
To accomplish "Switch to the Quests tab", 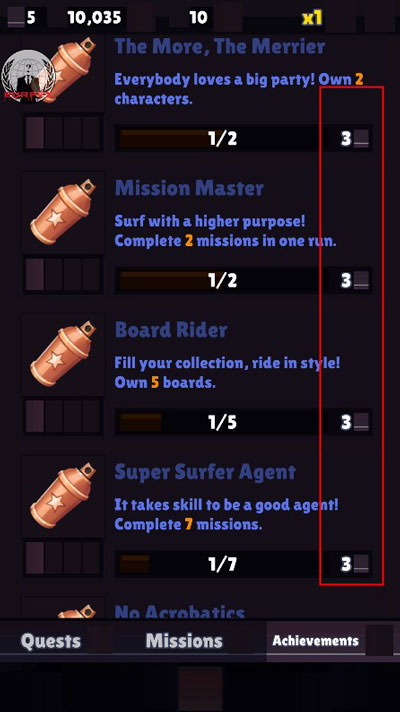I will (x=51, y=641).
